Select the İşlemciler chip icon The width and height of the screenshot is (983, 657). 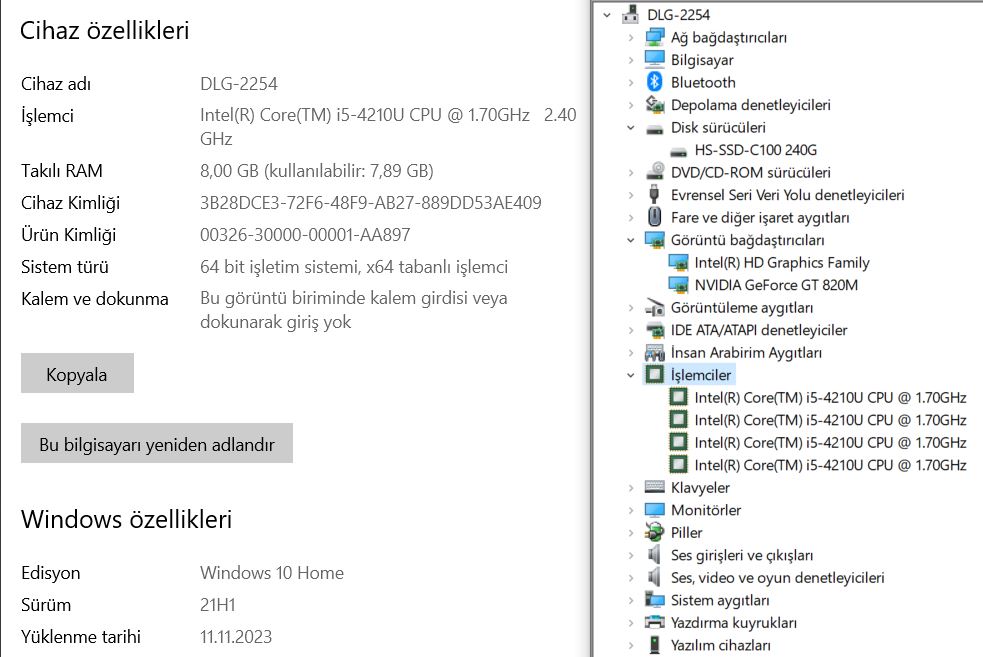[654, 375]
